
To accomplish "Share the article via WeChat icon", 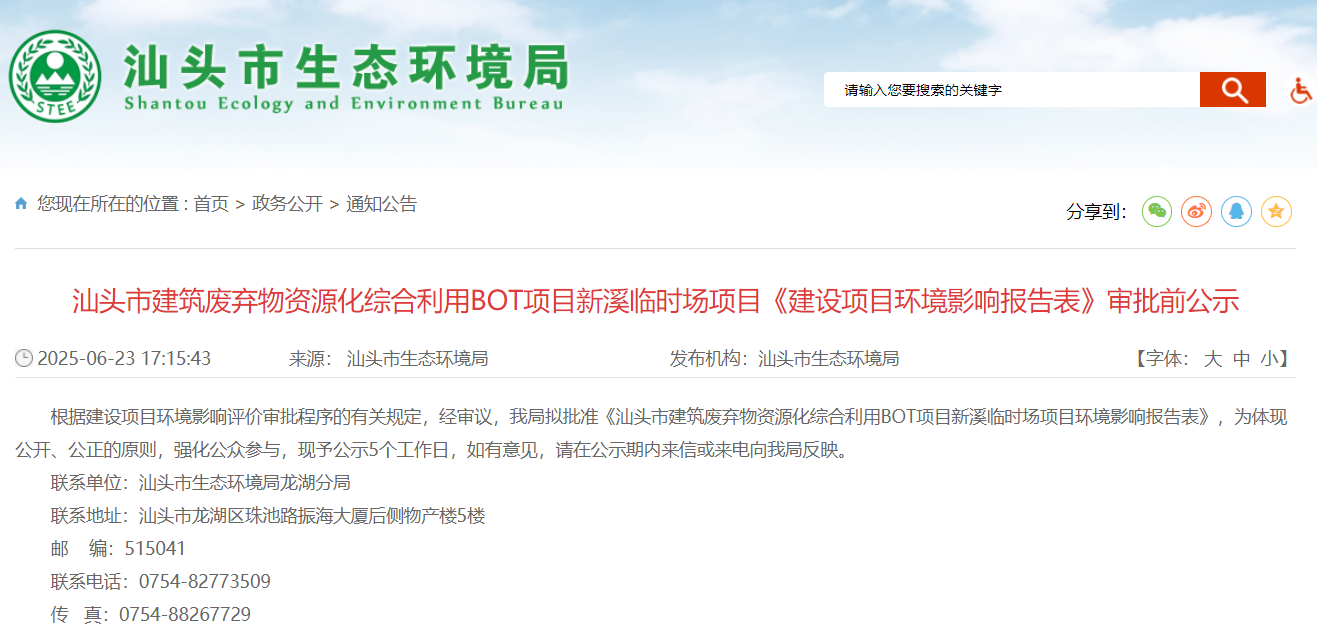I will 1157,211.
